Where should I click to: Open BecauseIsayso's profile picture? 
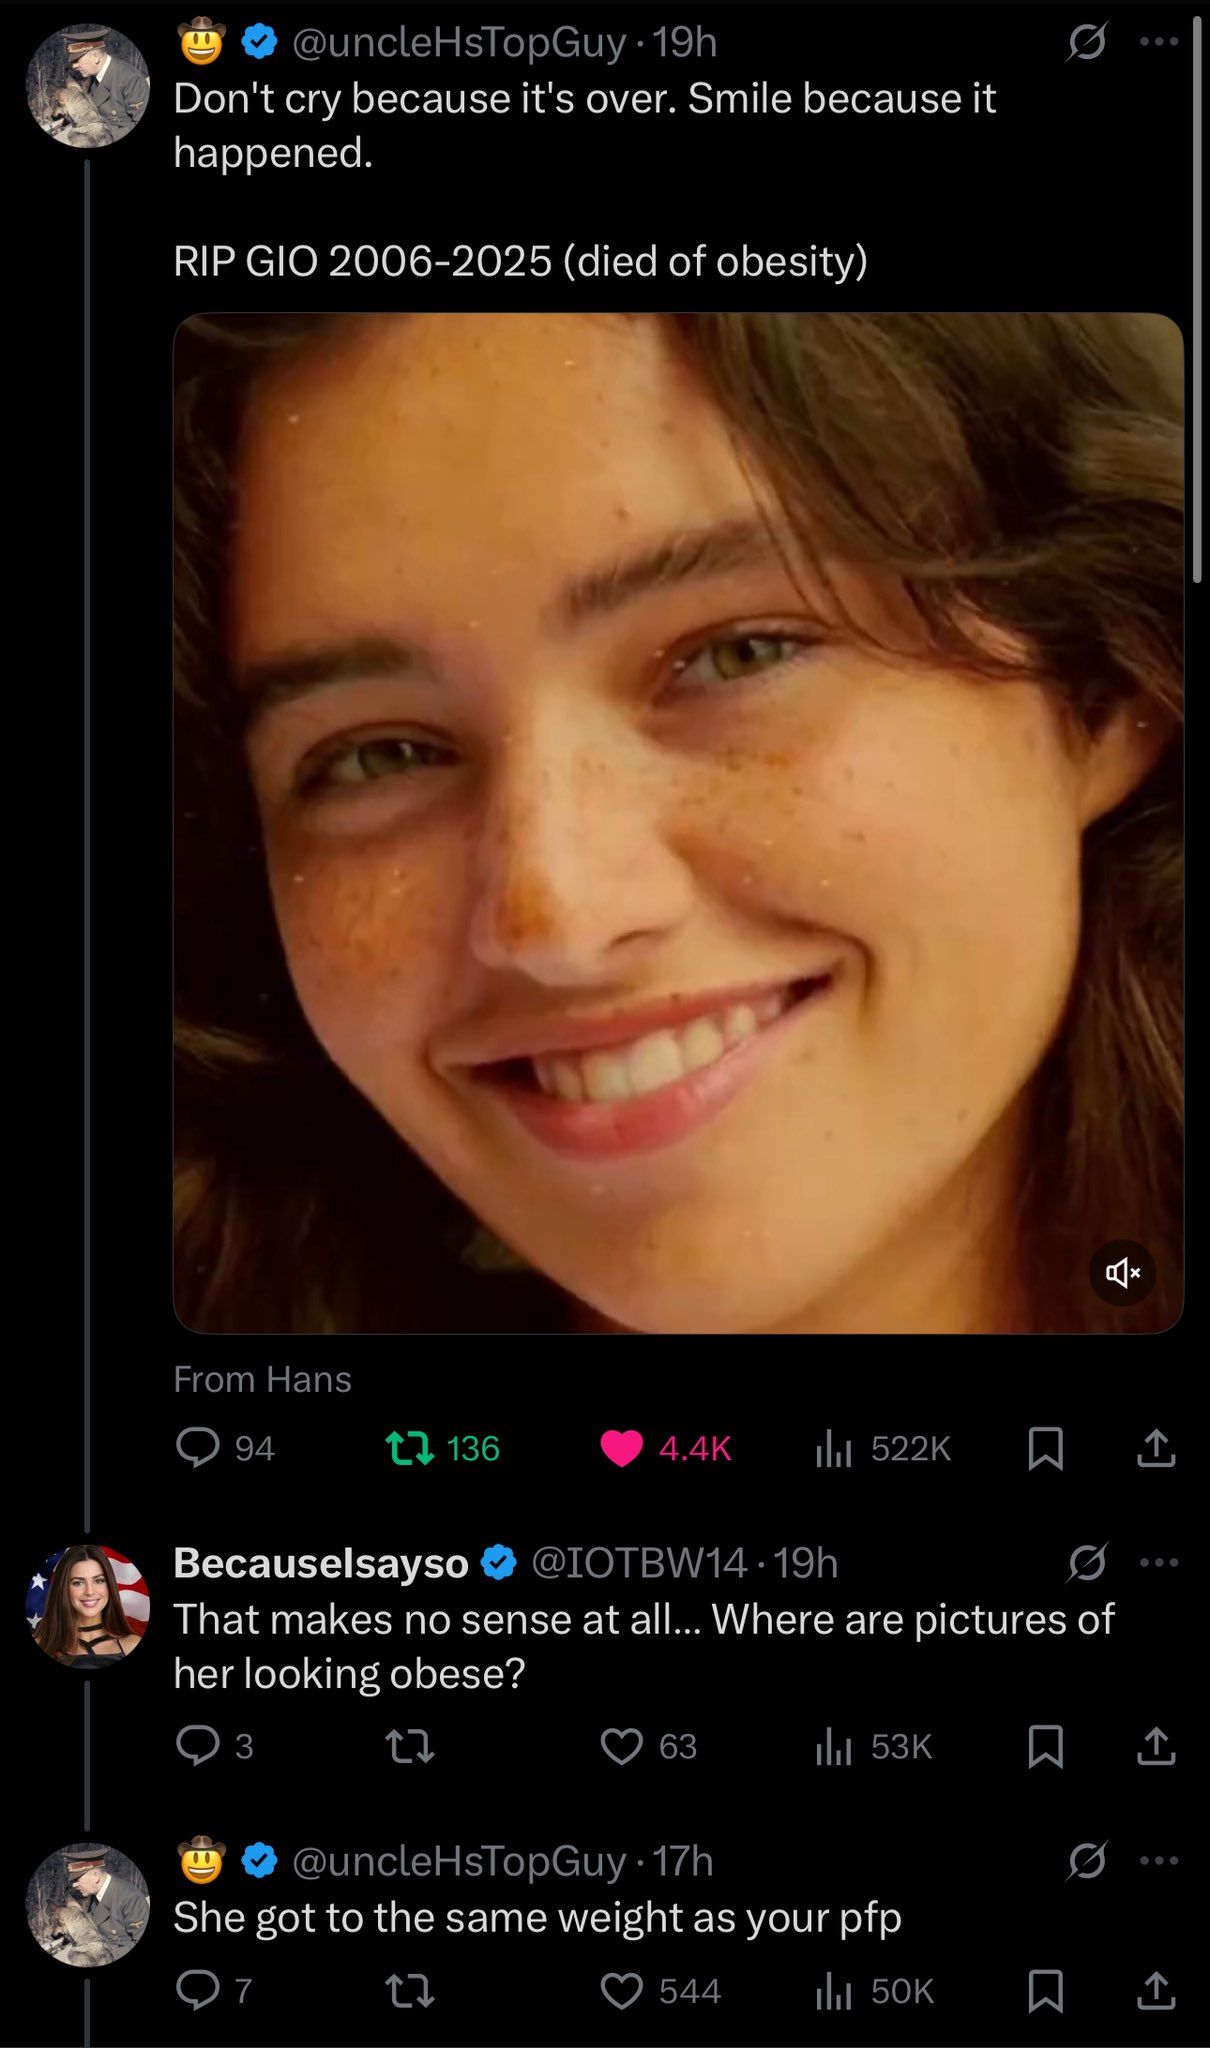pos(88,1605)
